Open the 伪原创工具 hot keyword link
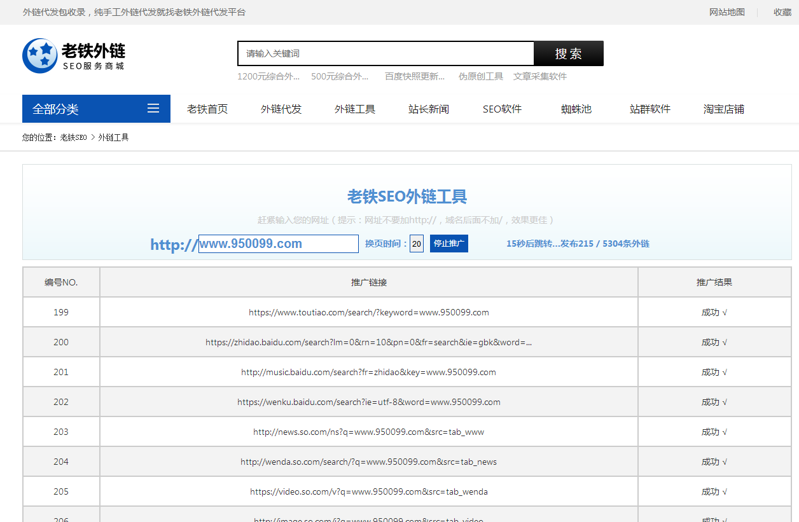 click(x=481, y=76)
